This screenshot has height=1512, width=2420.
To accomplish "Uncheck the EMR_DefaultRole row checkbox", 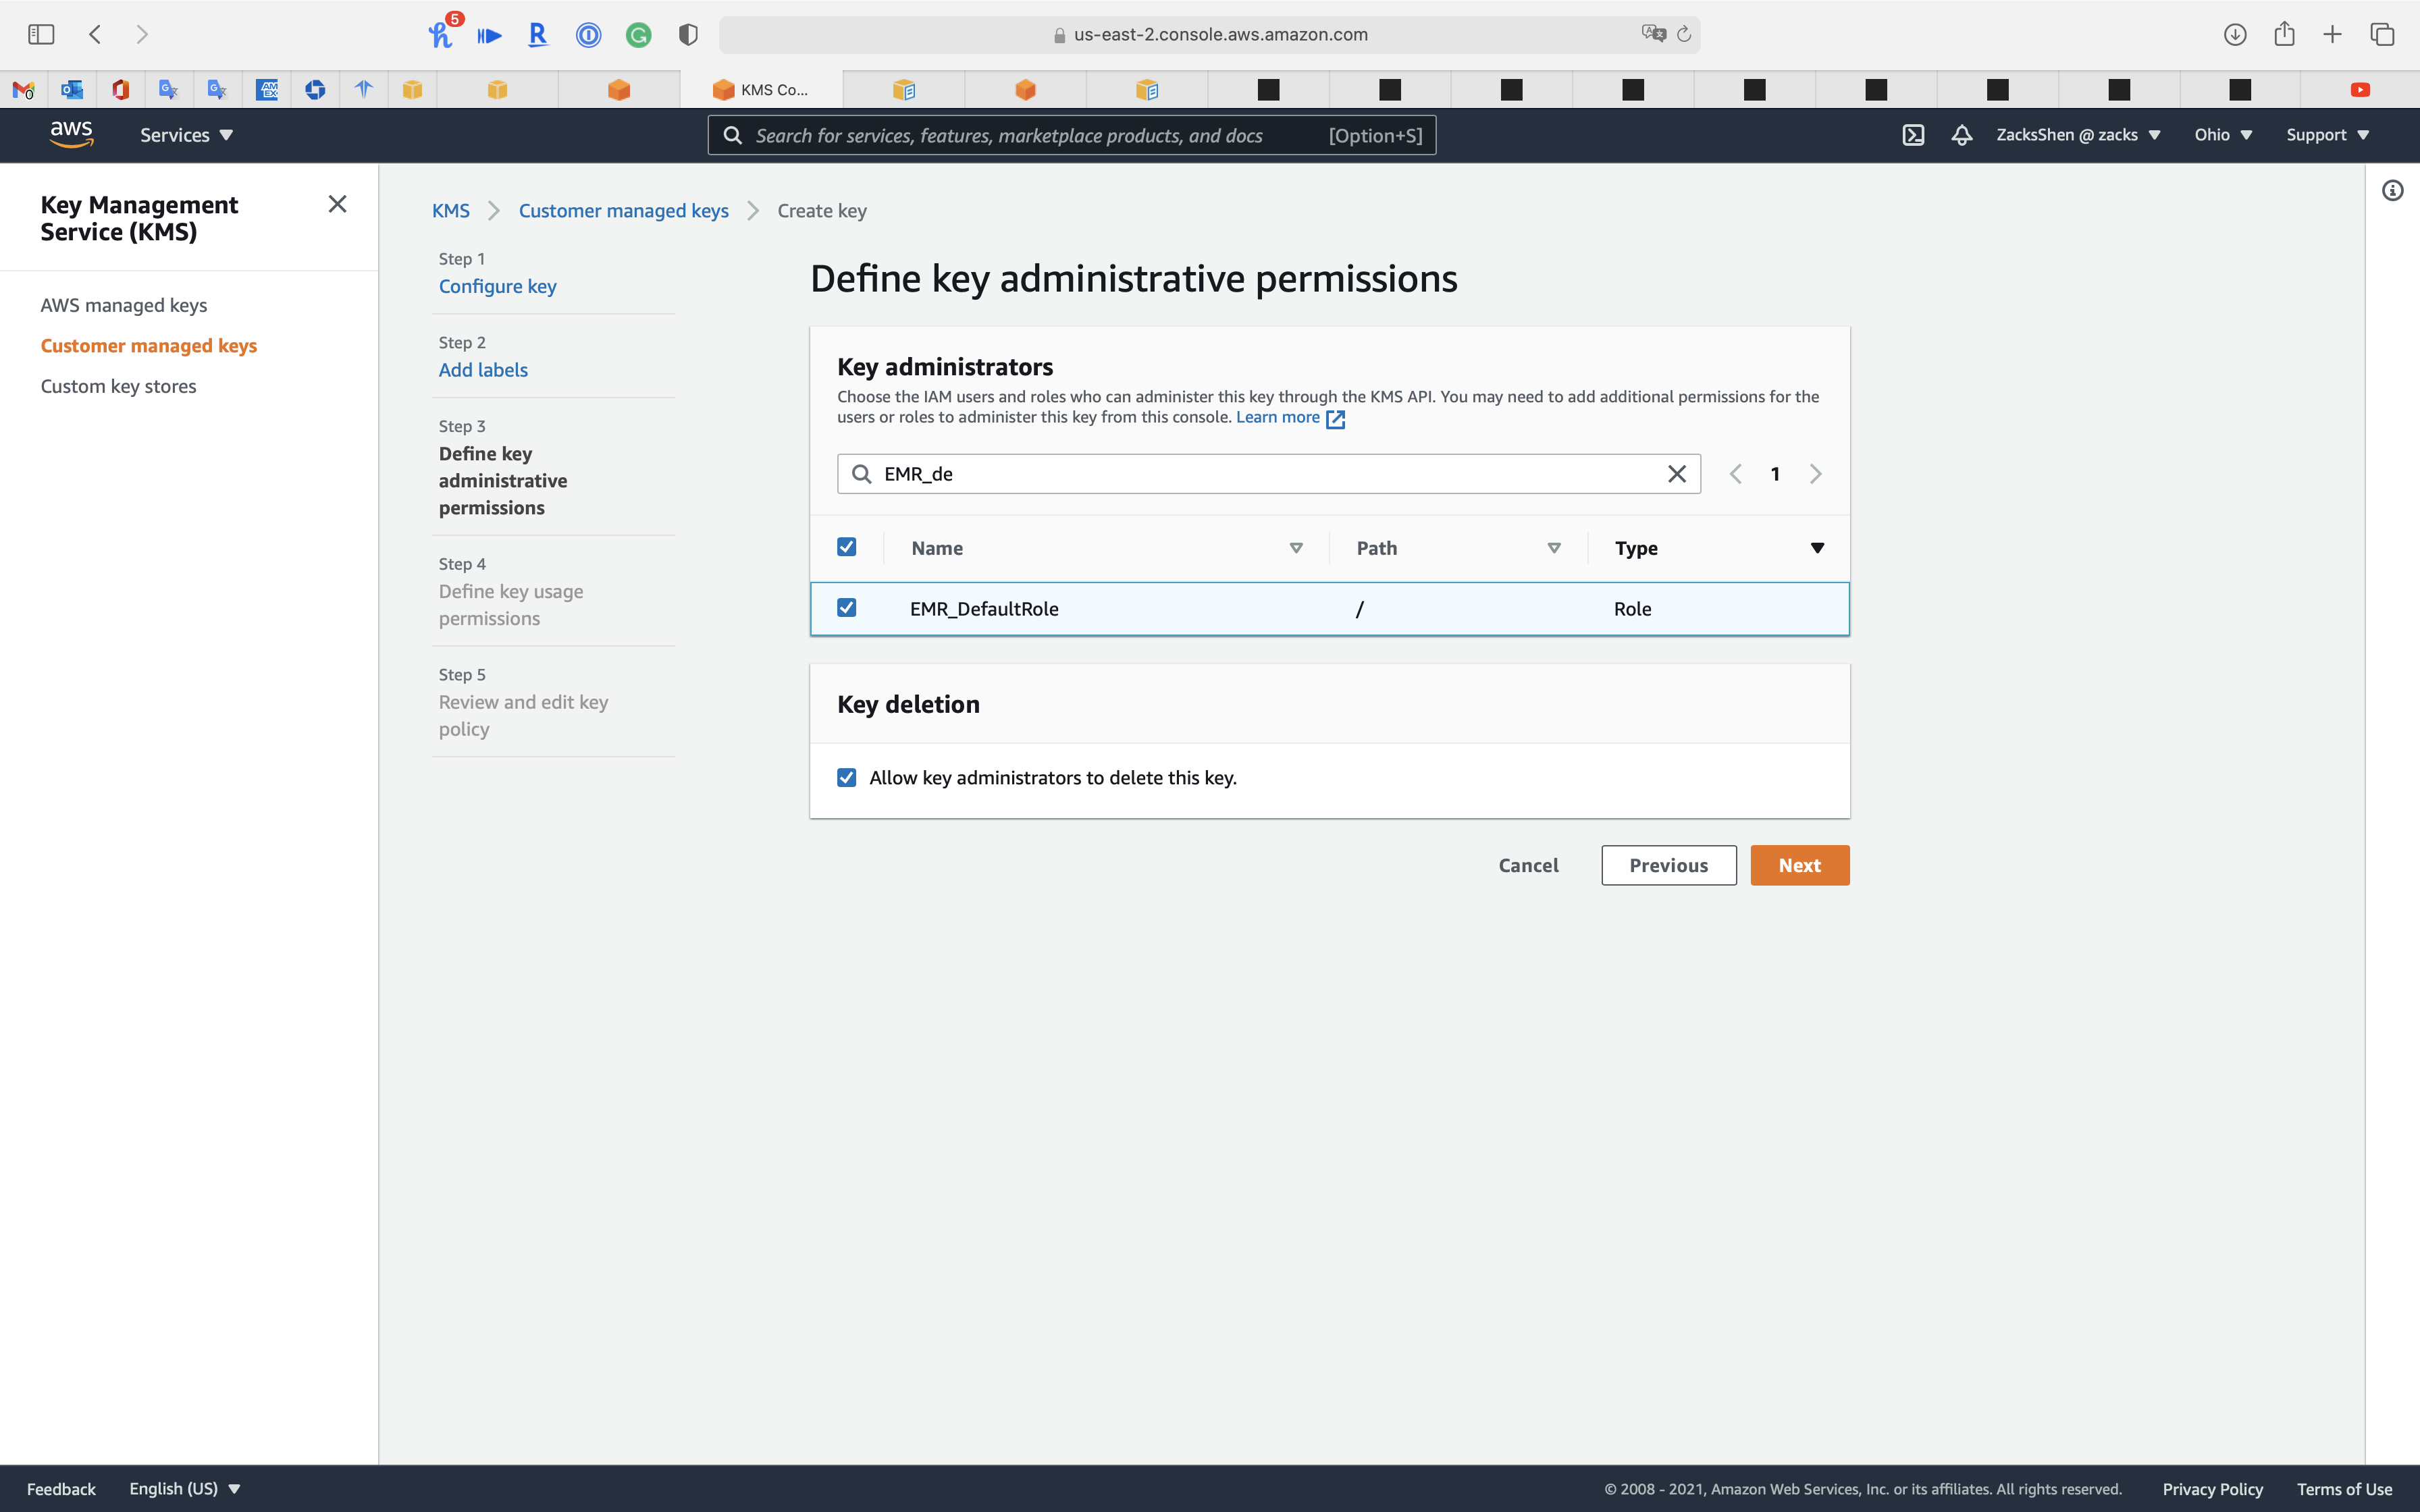I will click(846, 608).
